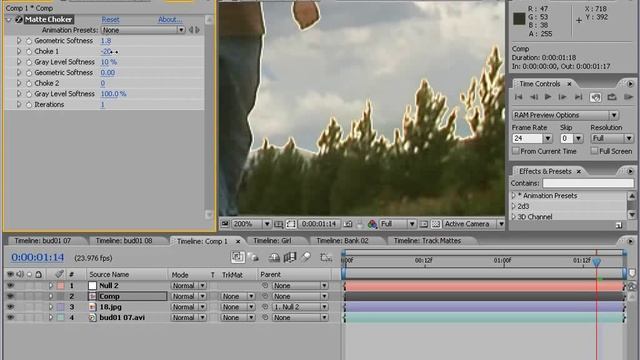Click the Iterations stopwatch icon

pyautogui.click(x=29, y=105)
